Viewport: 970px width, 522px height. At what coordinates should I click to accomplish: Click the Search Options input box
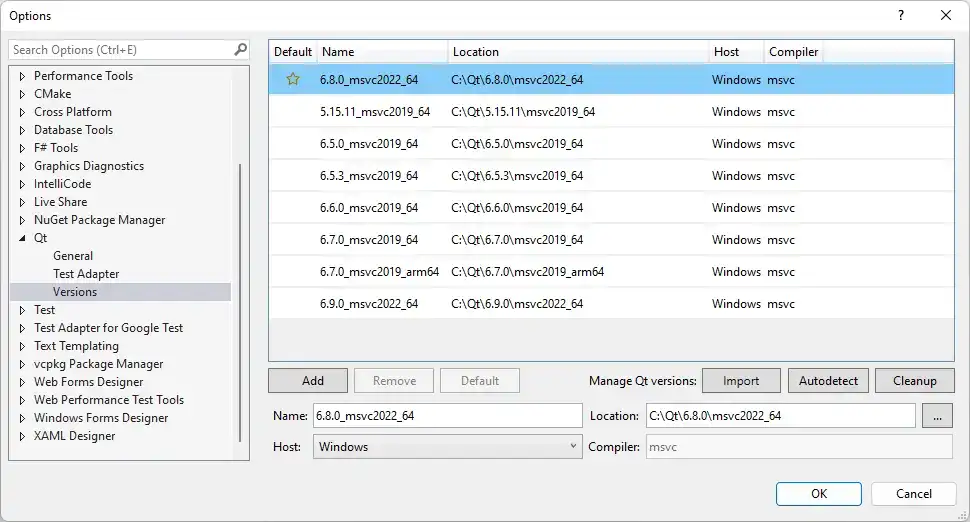click(x=120, y=49)
